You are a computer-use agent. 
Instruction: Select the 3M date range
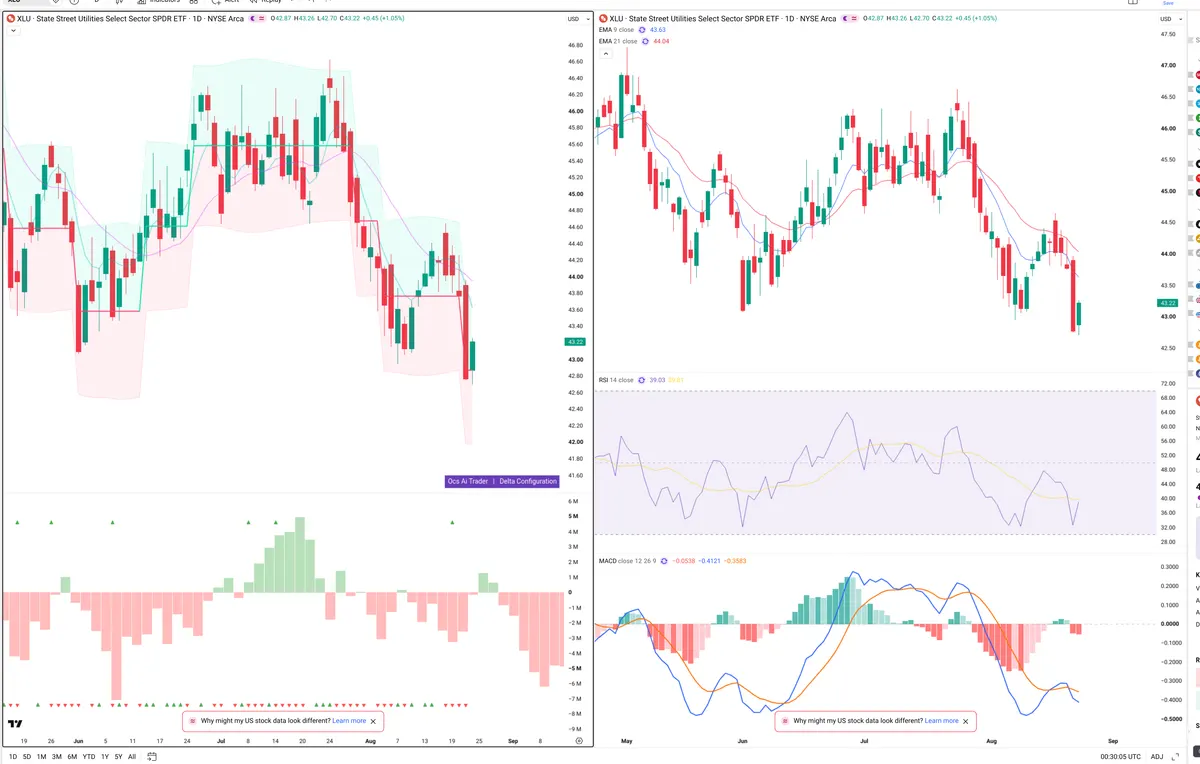pyautogui.click(x=57, y=756)
